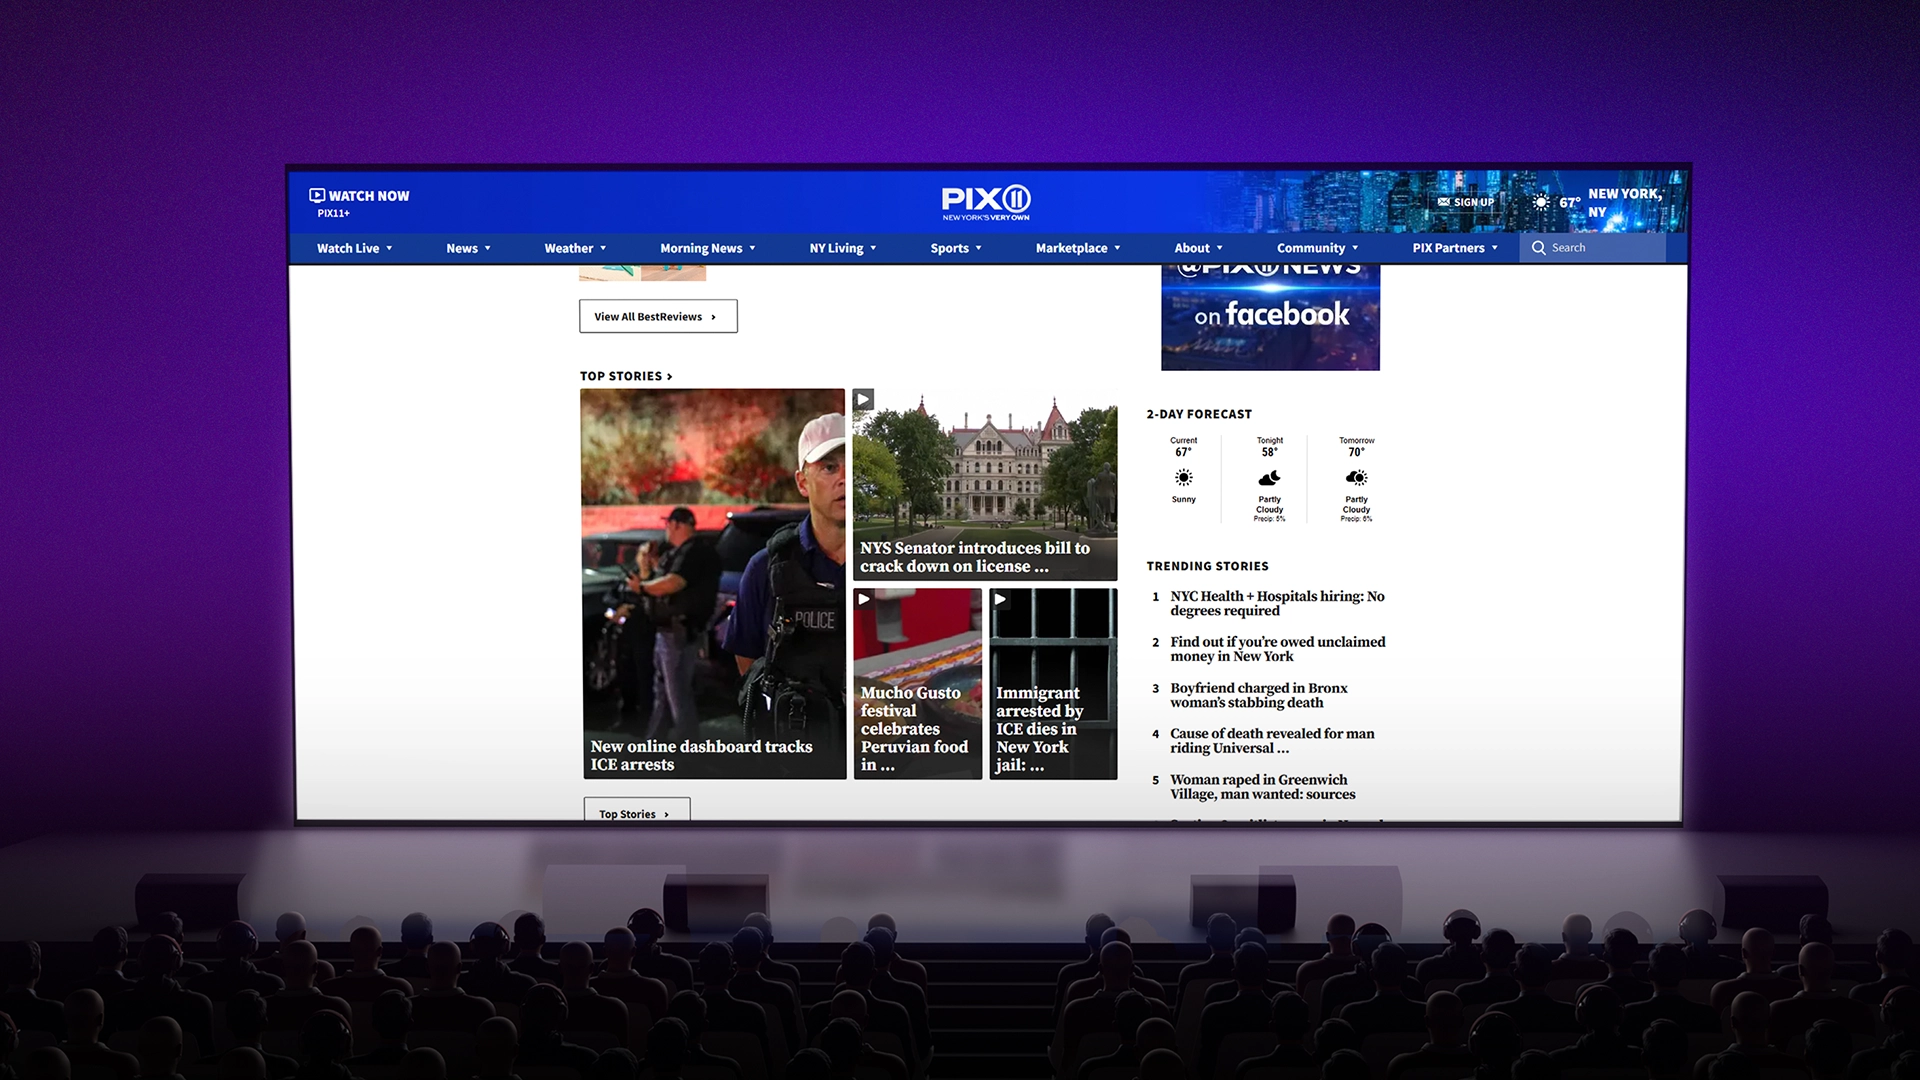The width and height of the screenshot is (1920, 1080).
Task: Play the Mucho Gusto festival video icon
Action: (x=864, y=599)
